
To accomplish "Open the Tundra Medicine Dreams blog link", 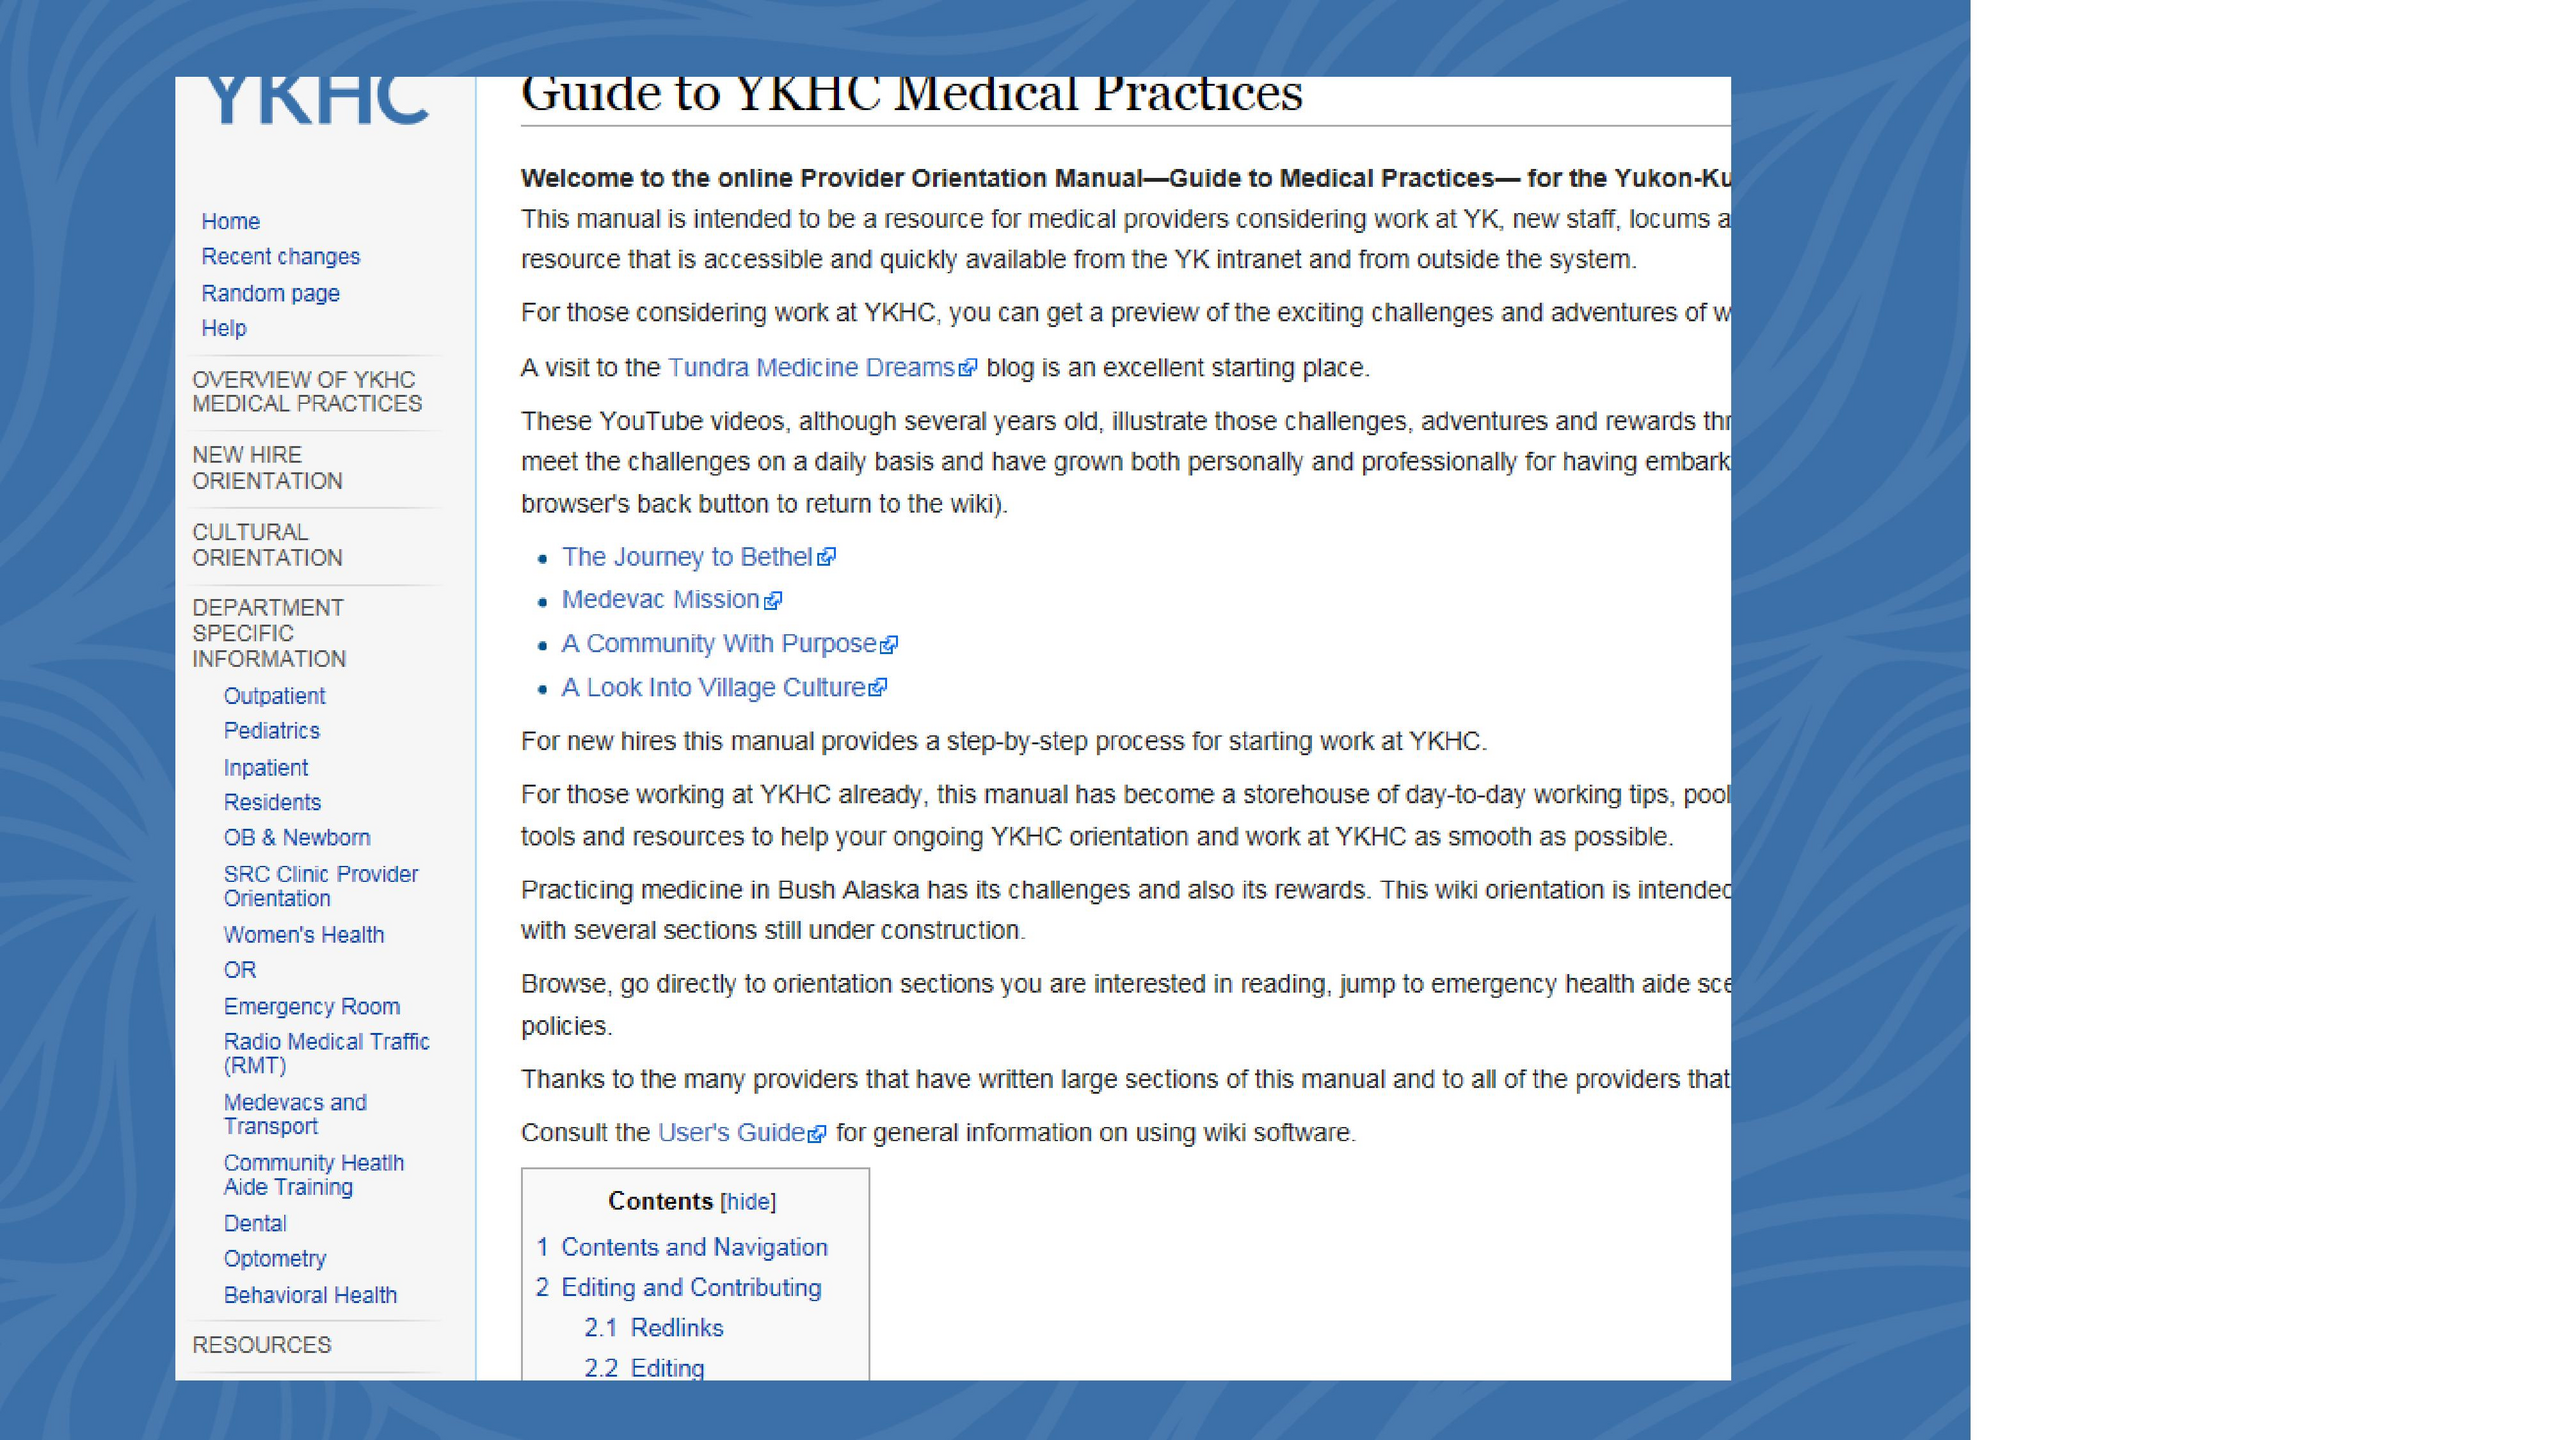I will pos(811,368).
